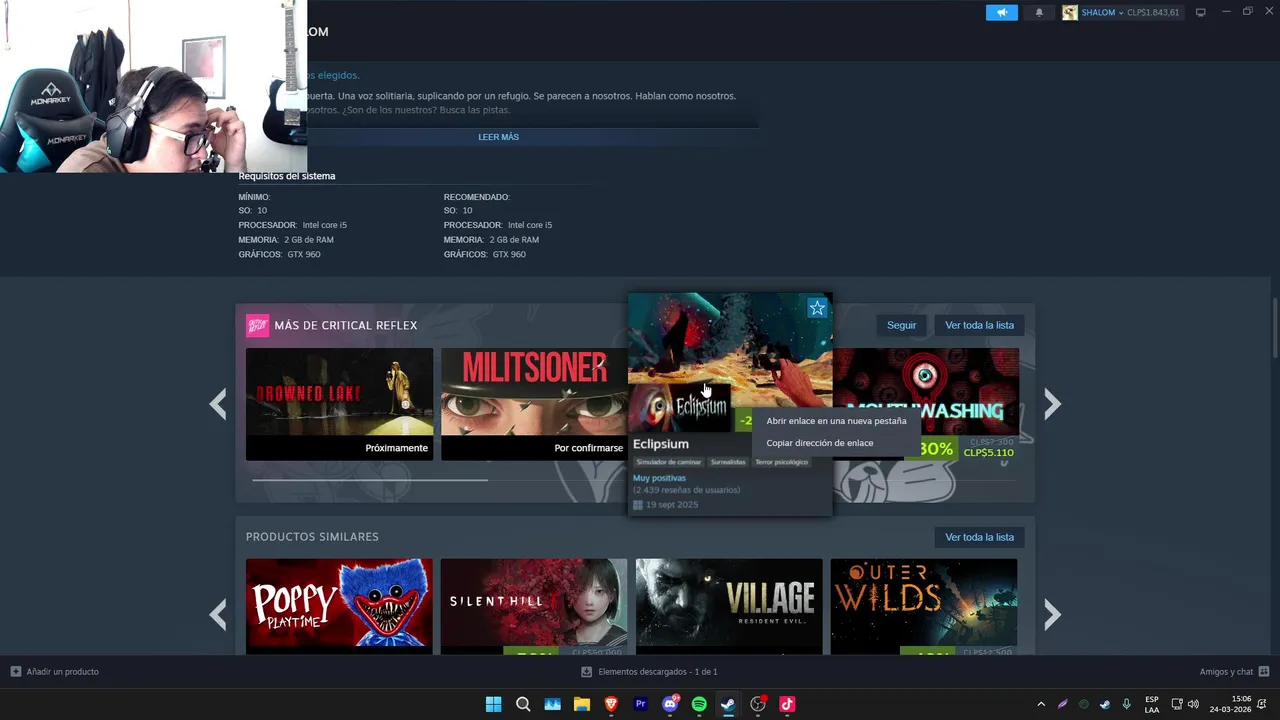Go to previous Critical Reflex carousel page
Viewport: 1280px width, 720px height.
218,404
